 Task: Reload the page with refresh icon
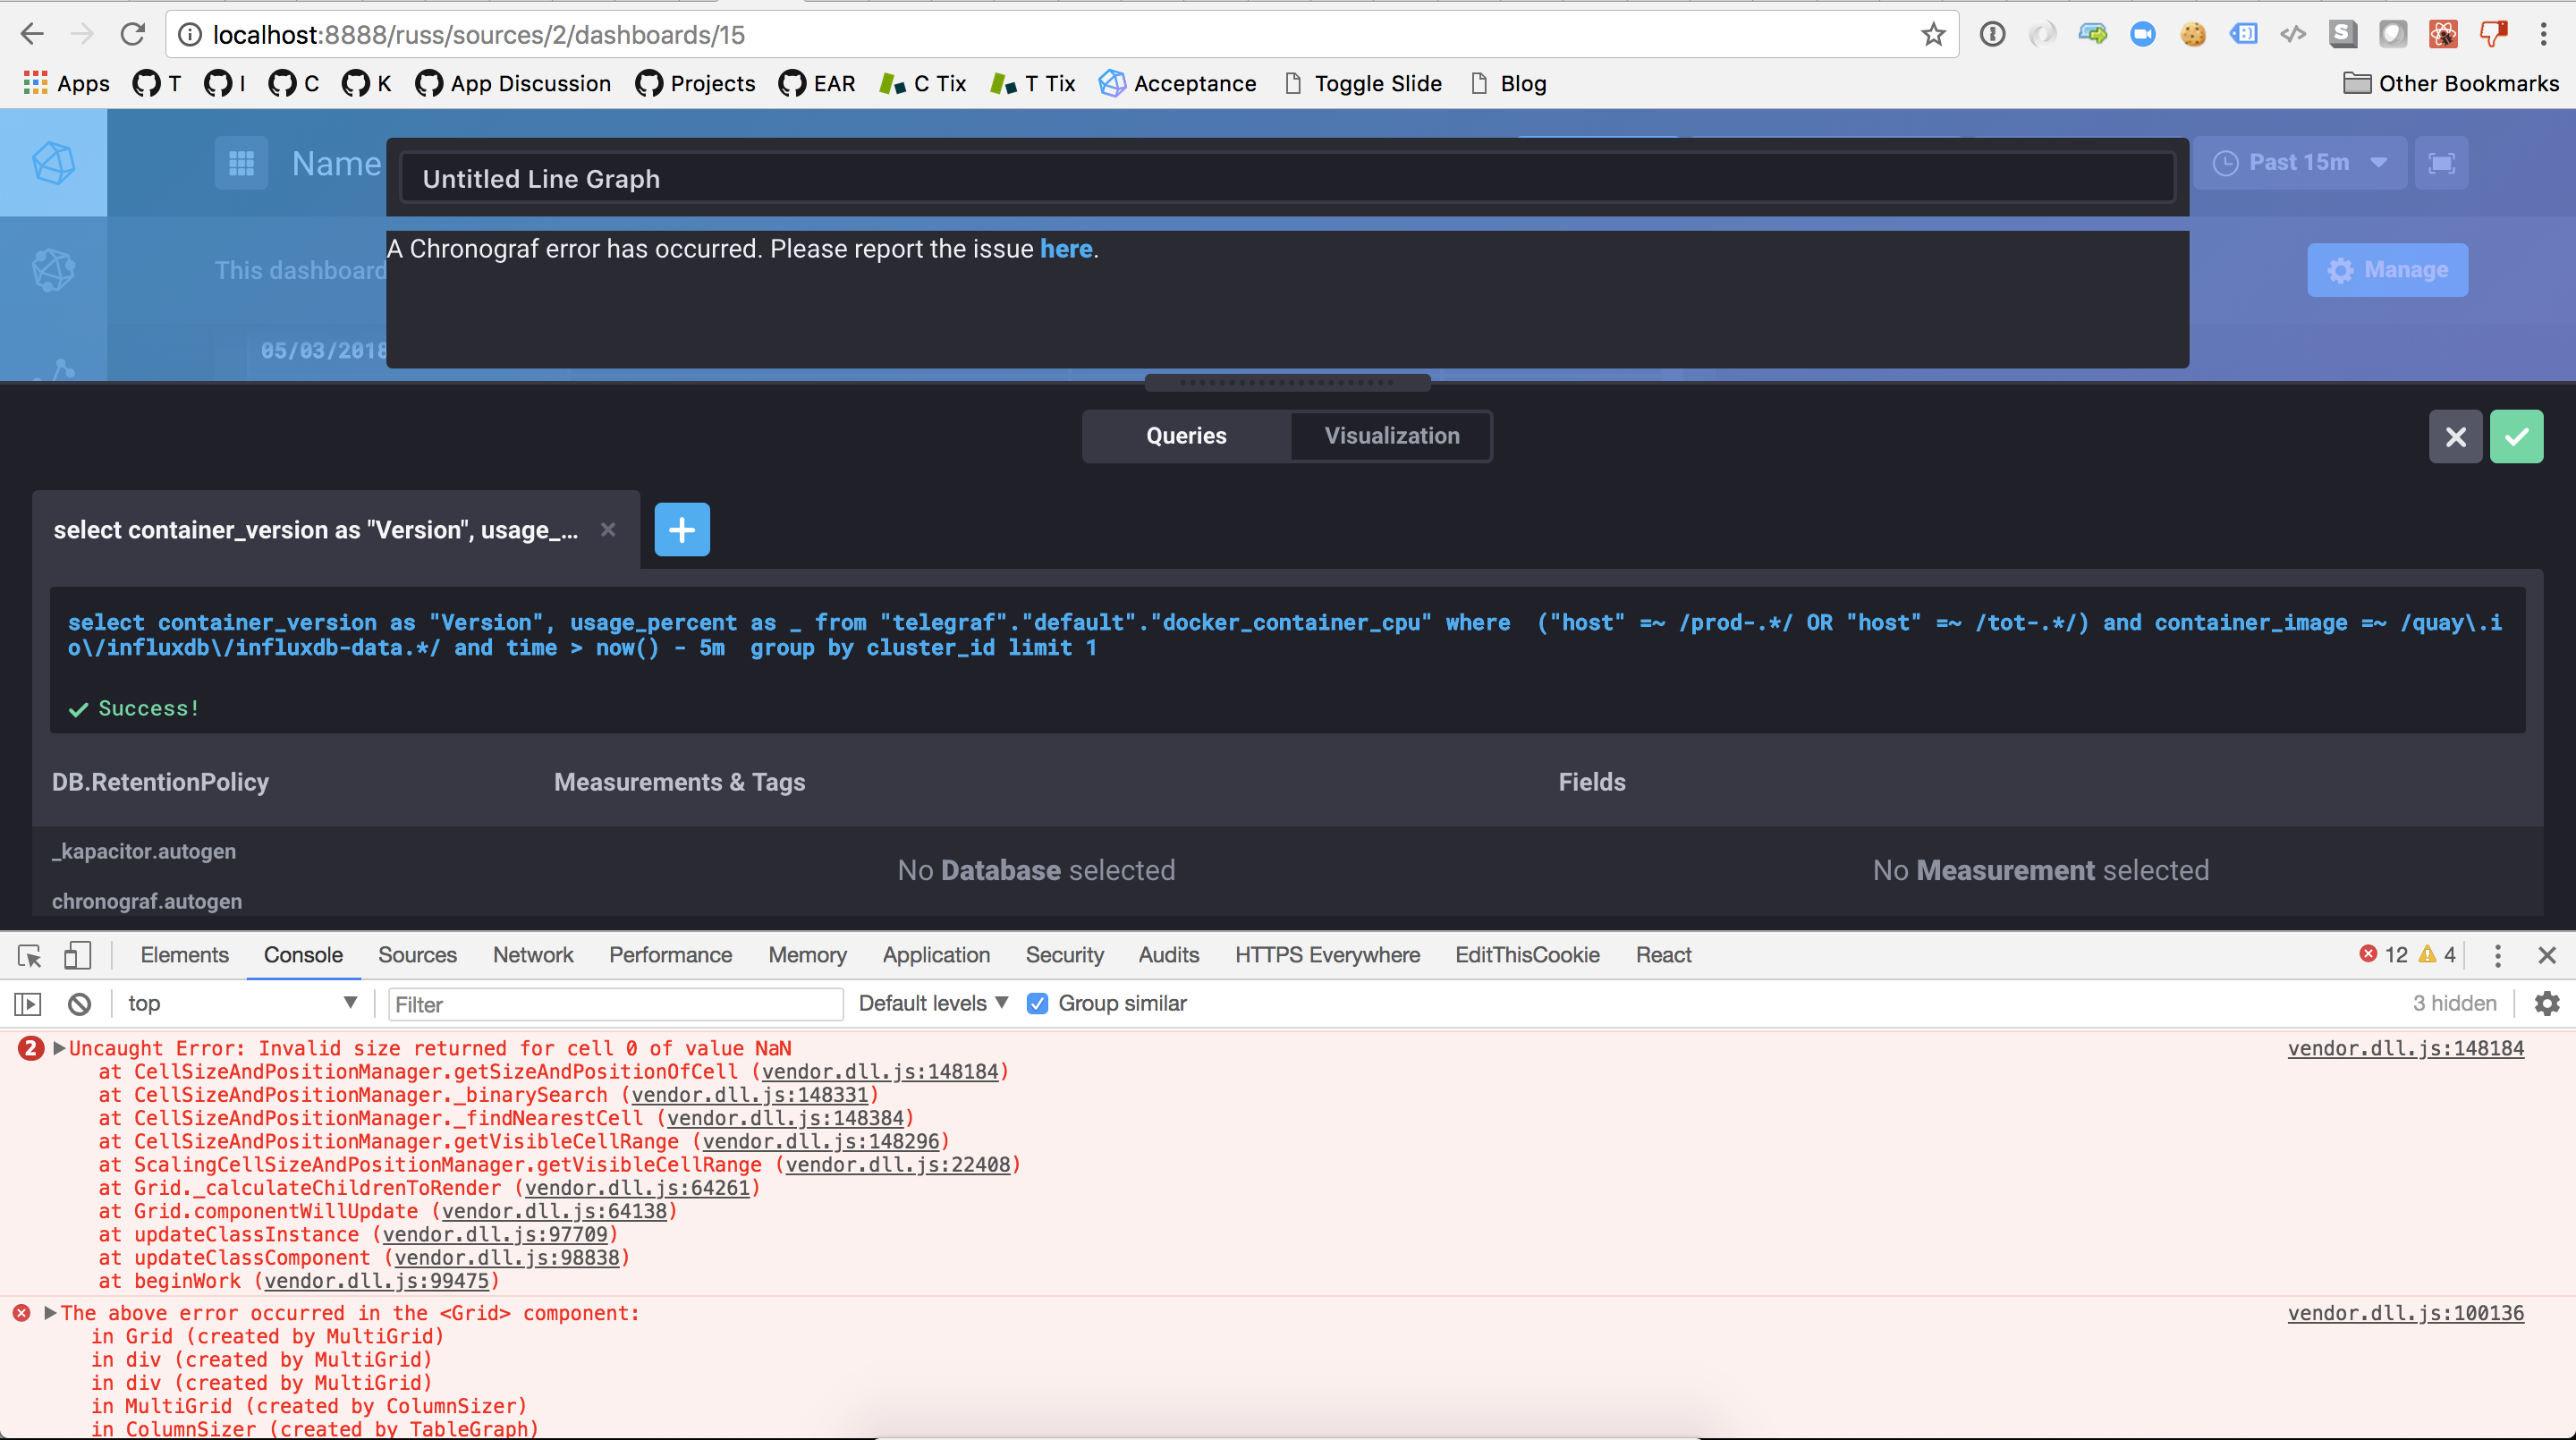coord(133,34)
